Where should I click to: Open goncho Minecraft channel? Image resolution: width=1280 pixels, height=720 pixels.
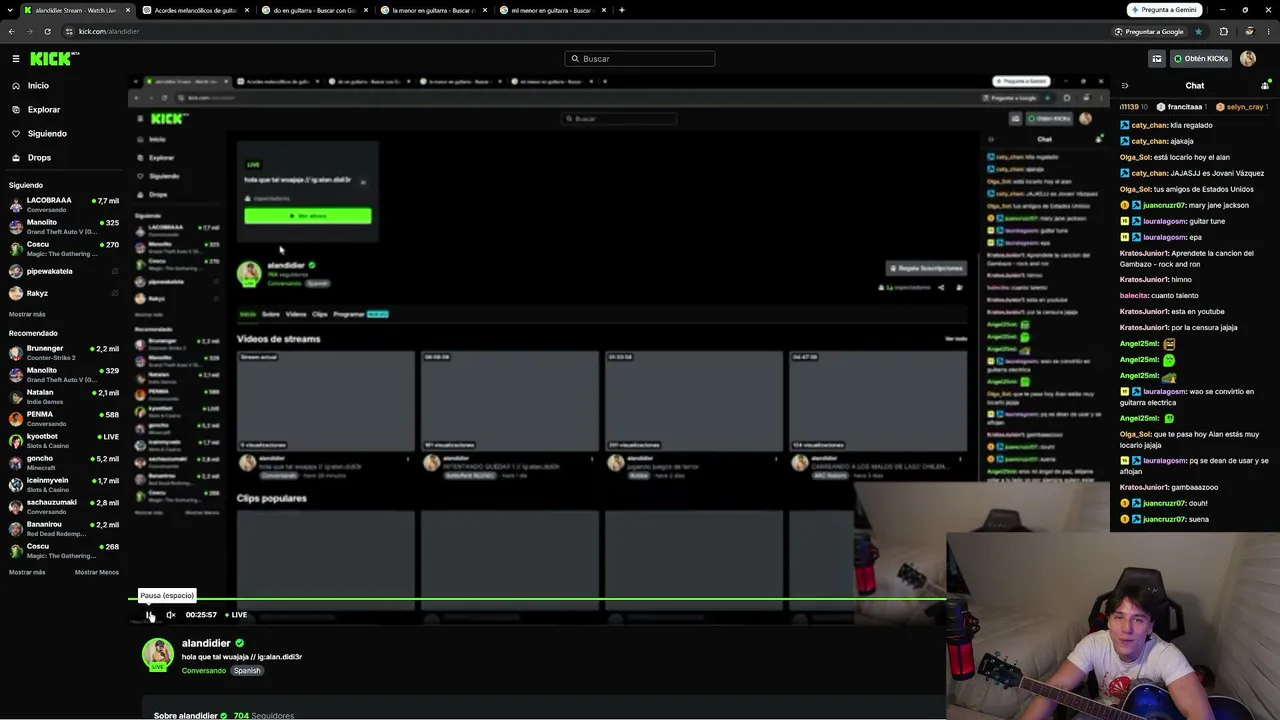click(x=64, y=463)
